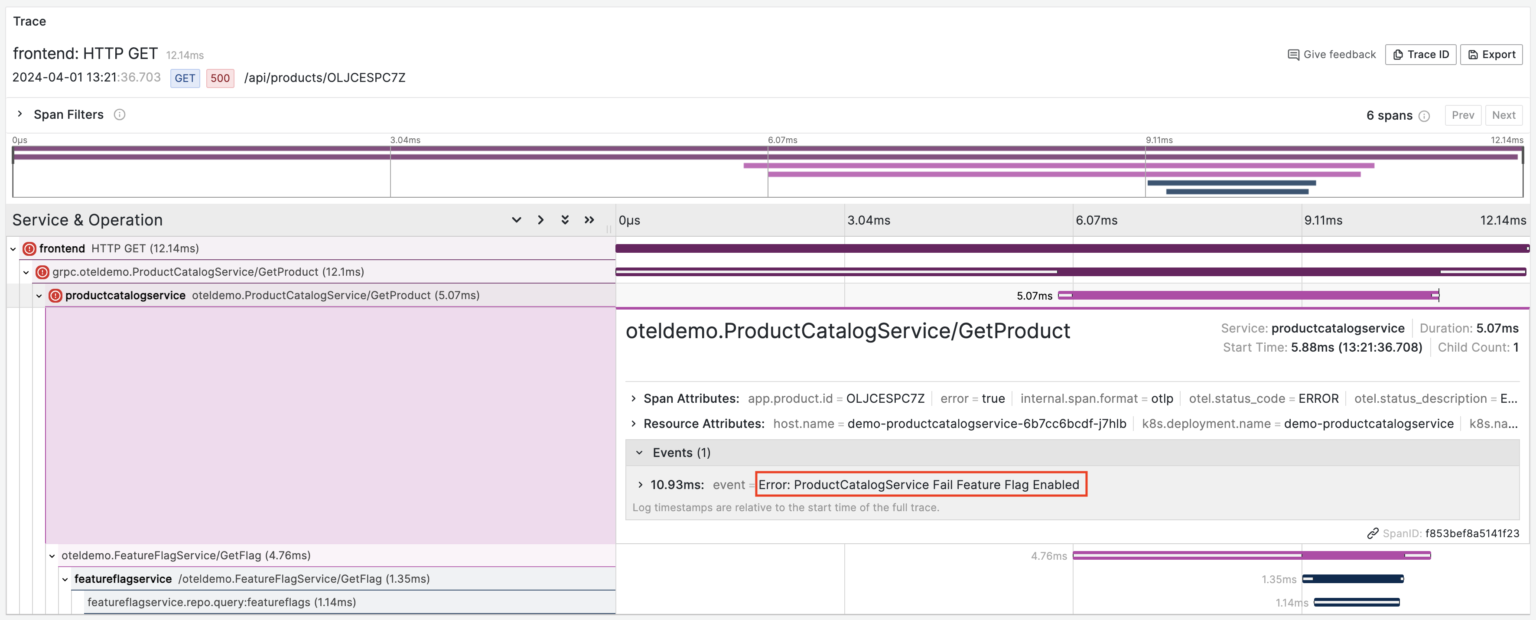Click the Span Filters info icon
This screenshot has height=620, width=1536.
click(x=120, y=115)
